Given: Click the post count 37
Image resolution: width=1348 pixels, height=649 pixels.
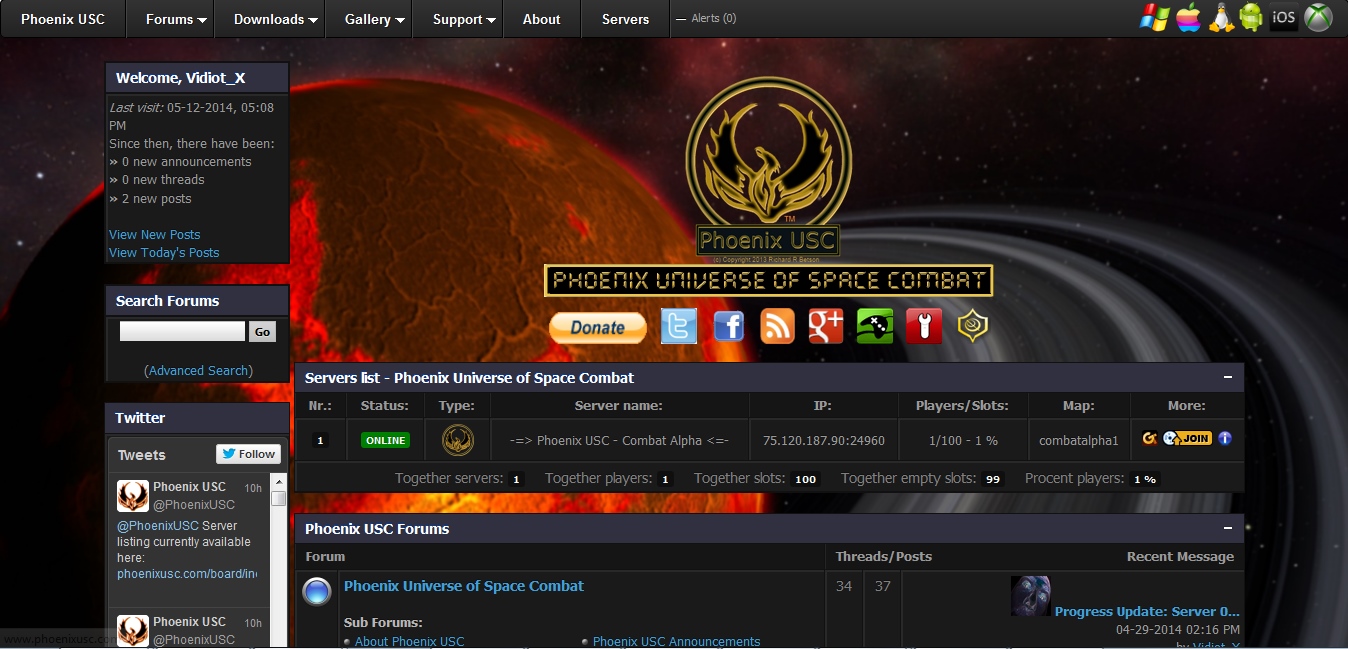Looking at the screenshot, I should [x=882, y=586].
